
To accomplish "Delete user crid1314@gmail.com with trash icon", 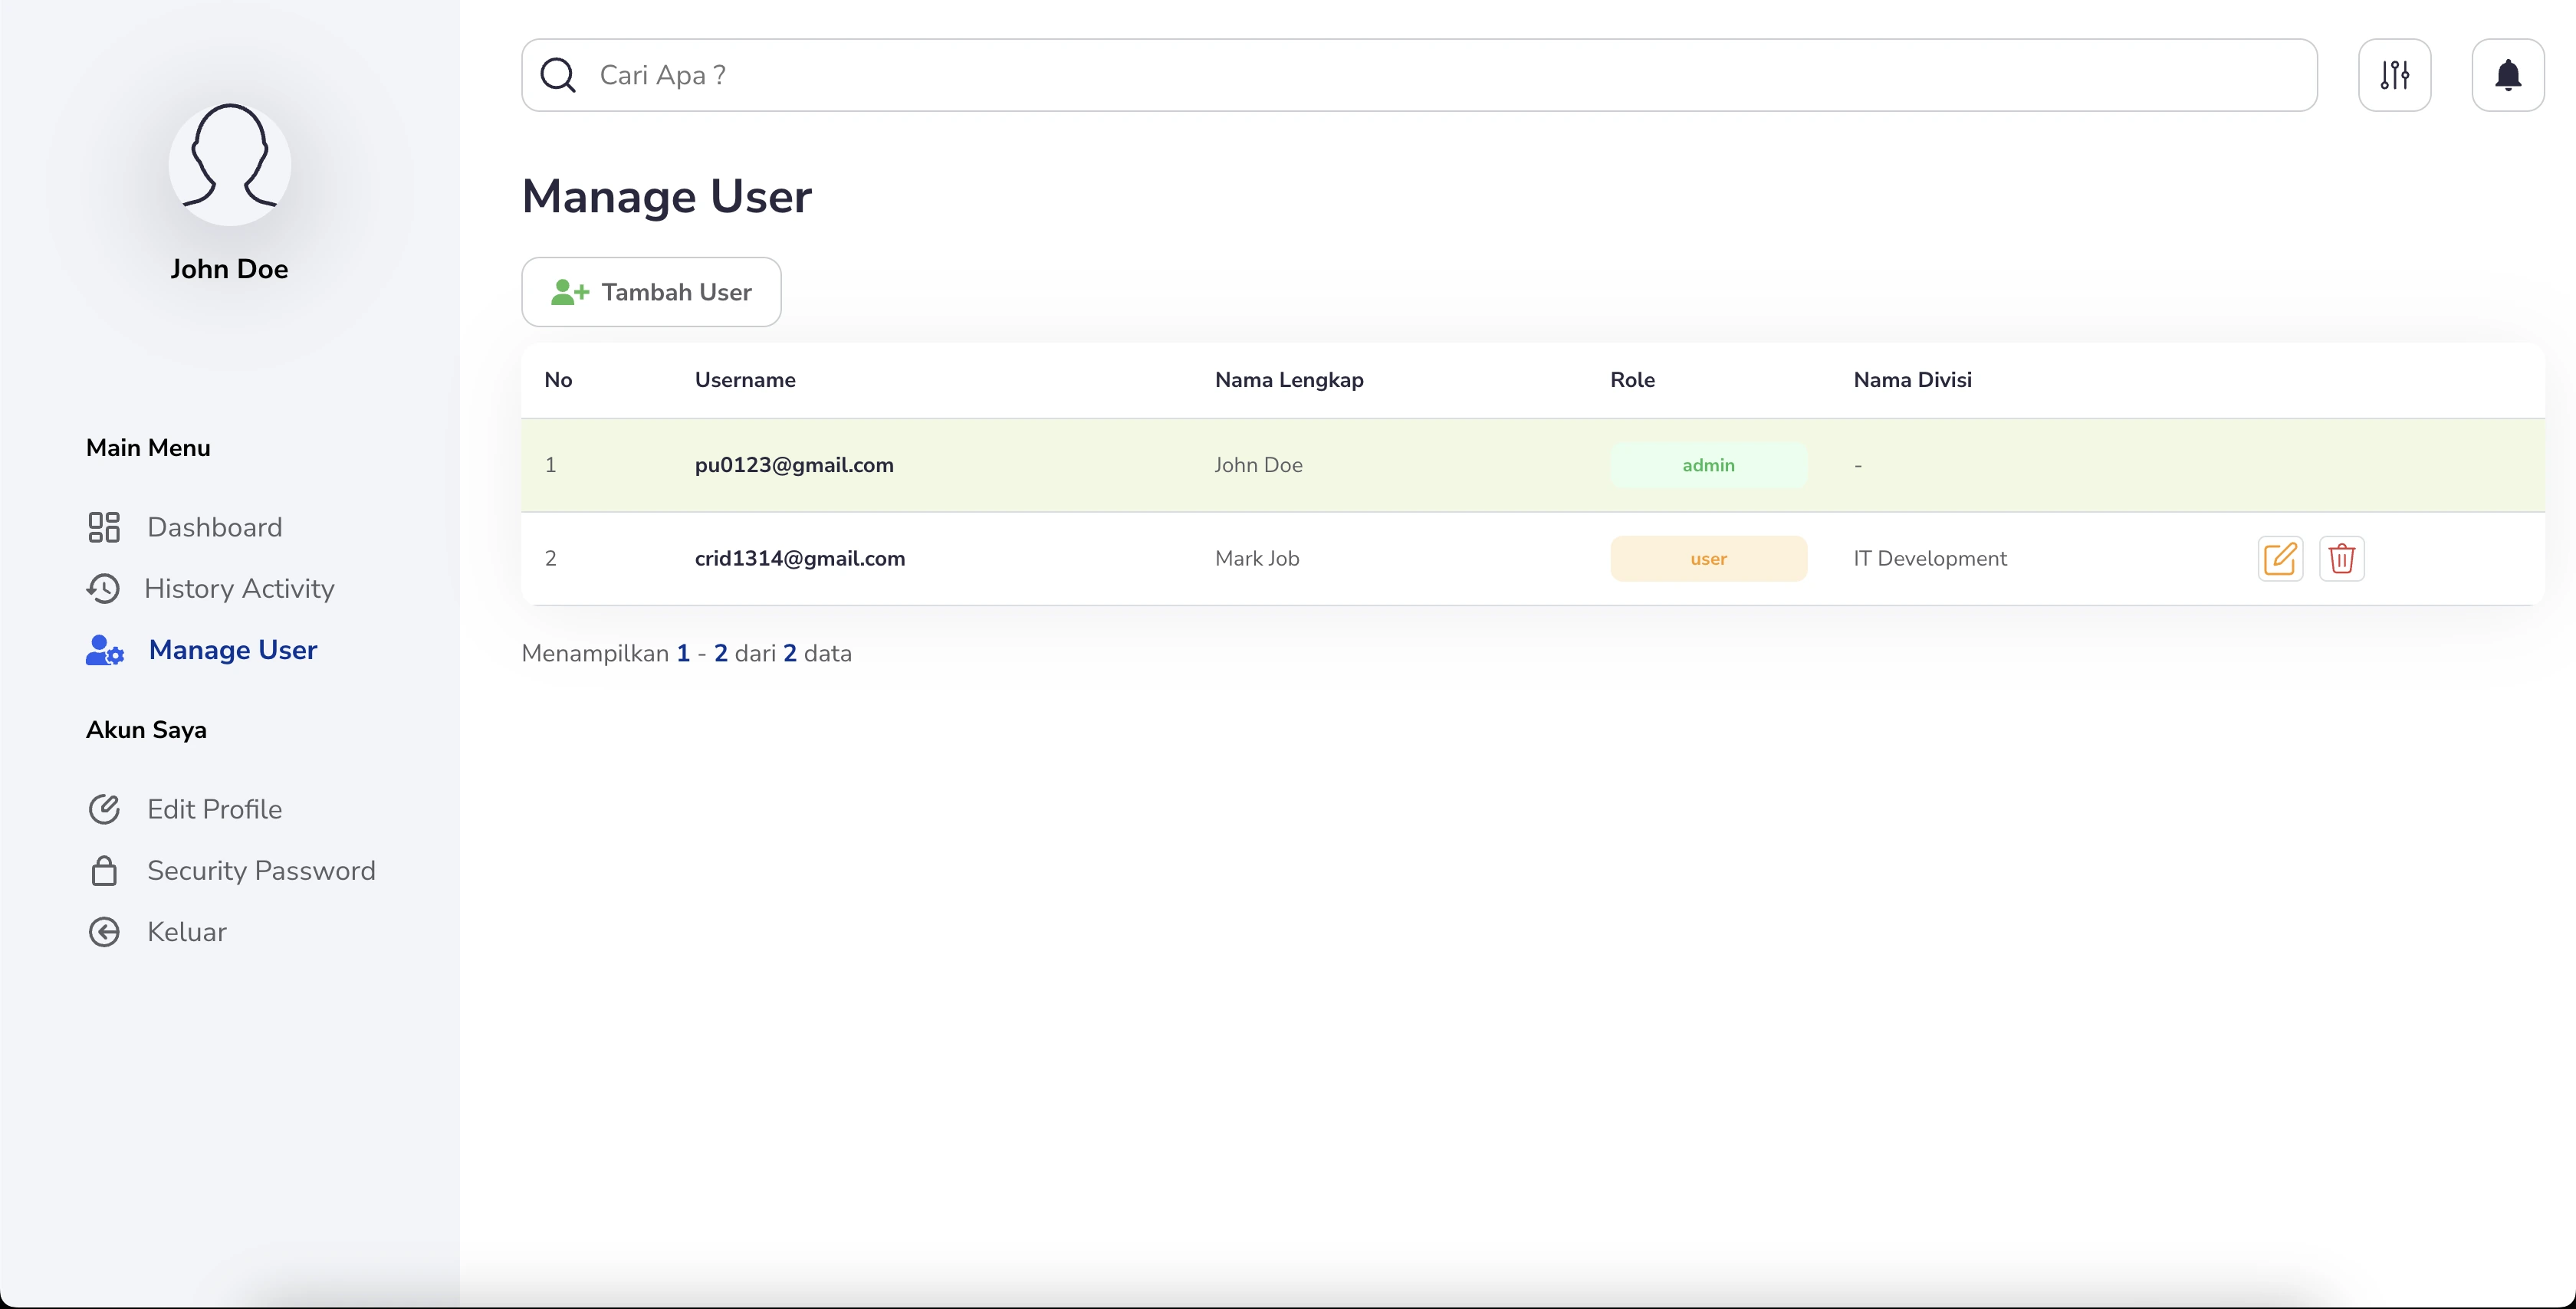I will [2341, 558].
